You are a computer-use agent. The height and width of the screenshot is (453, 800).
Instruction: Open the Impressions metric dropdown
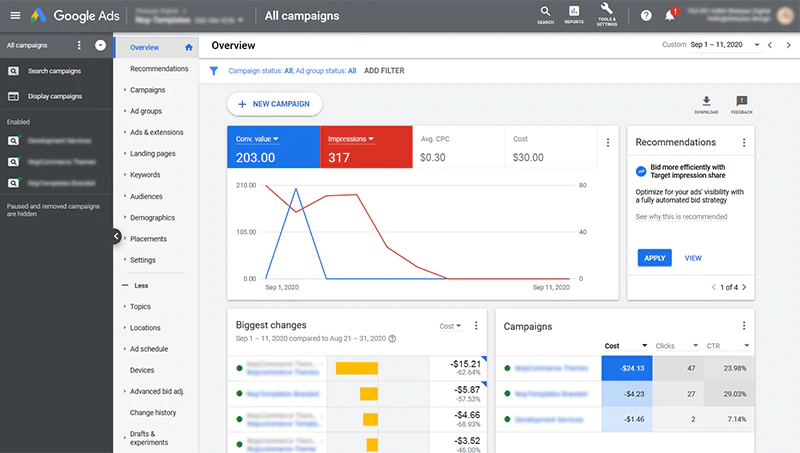point(351,139)
